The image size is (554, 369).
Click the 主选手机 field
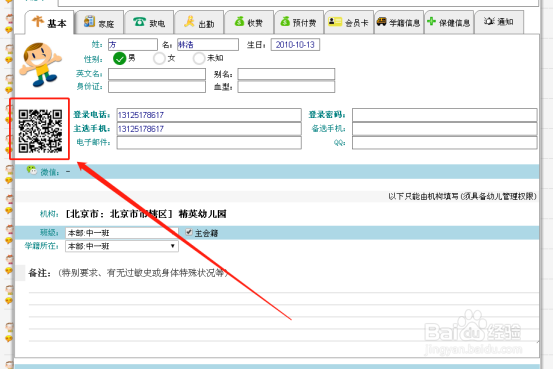pos(209,129)
